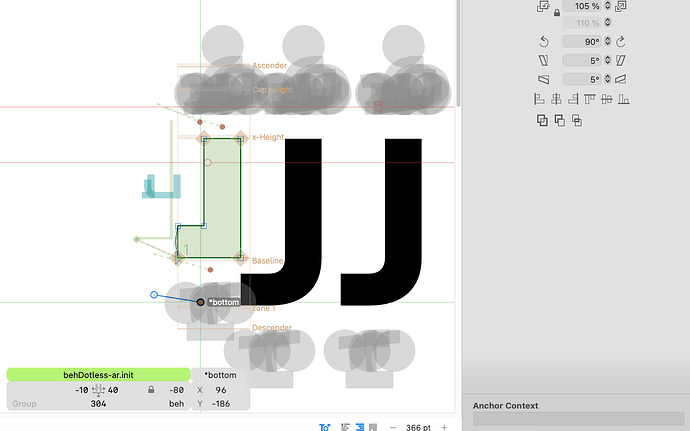Image resolution: width=690 pixels, height=431 pixels.
Task: Select the *bottom anchor point on canvas
Action: (201, 301)
